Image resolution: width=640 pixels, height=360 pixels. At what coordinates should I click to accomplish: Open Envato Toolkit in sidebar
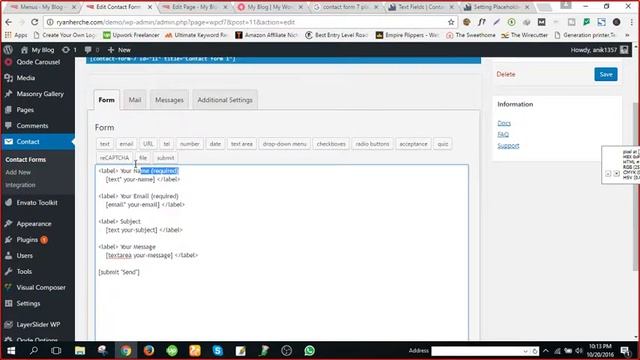pos(38,202)
